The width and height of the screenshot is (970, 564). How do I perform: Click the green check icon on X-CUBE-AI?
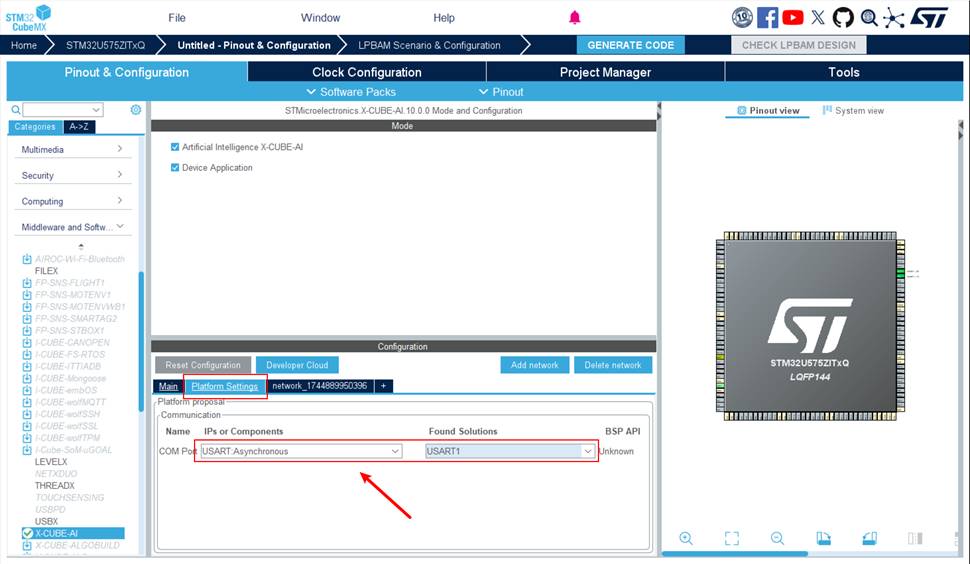(x=27, y=533)
